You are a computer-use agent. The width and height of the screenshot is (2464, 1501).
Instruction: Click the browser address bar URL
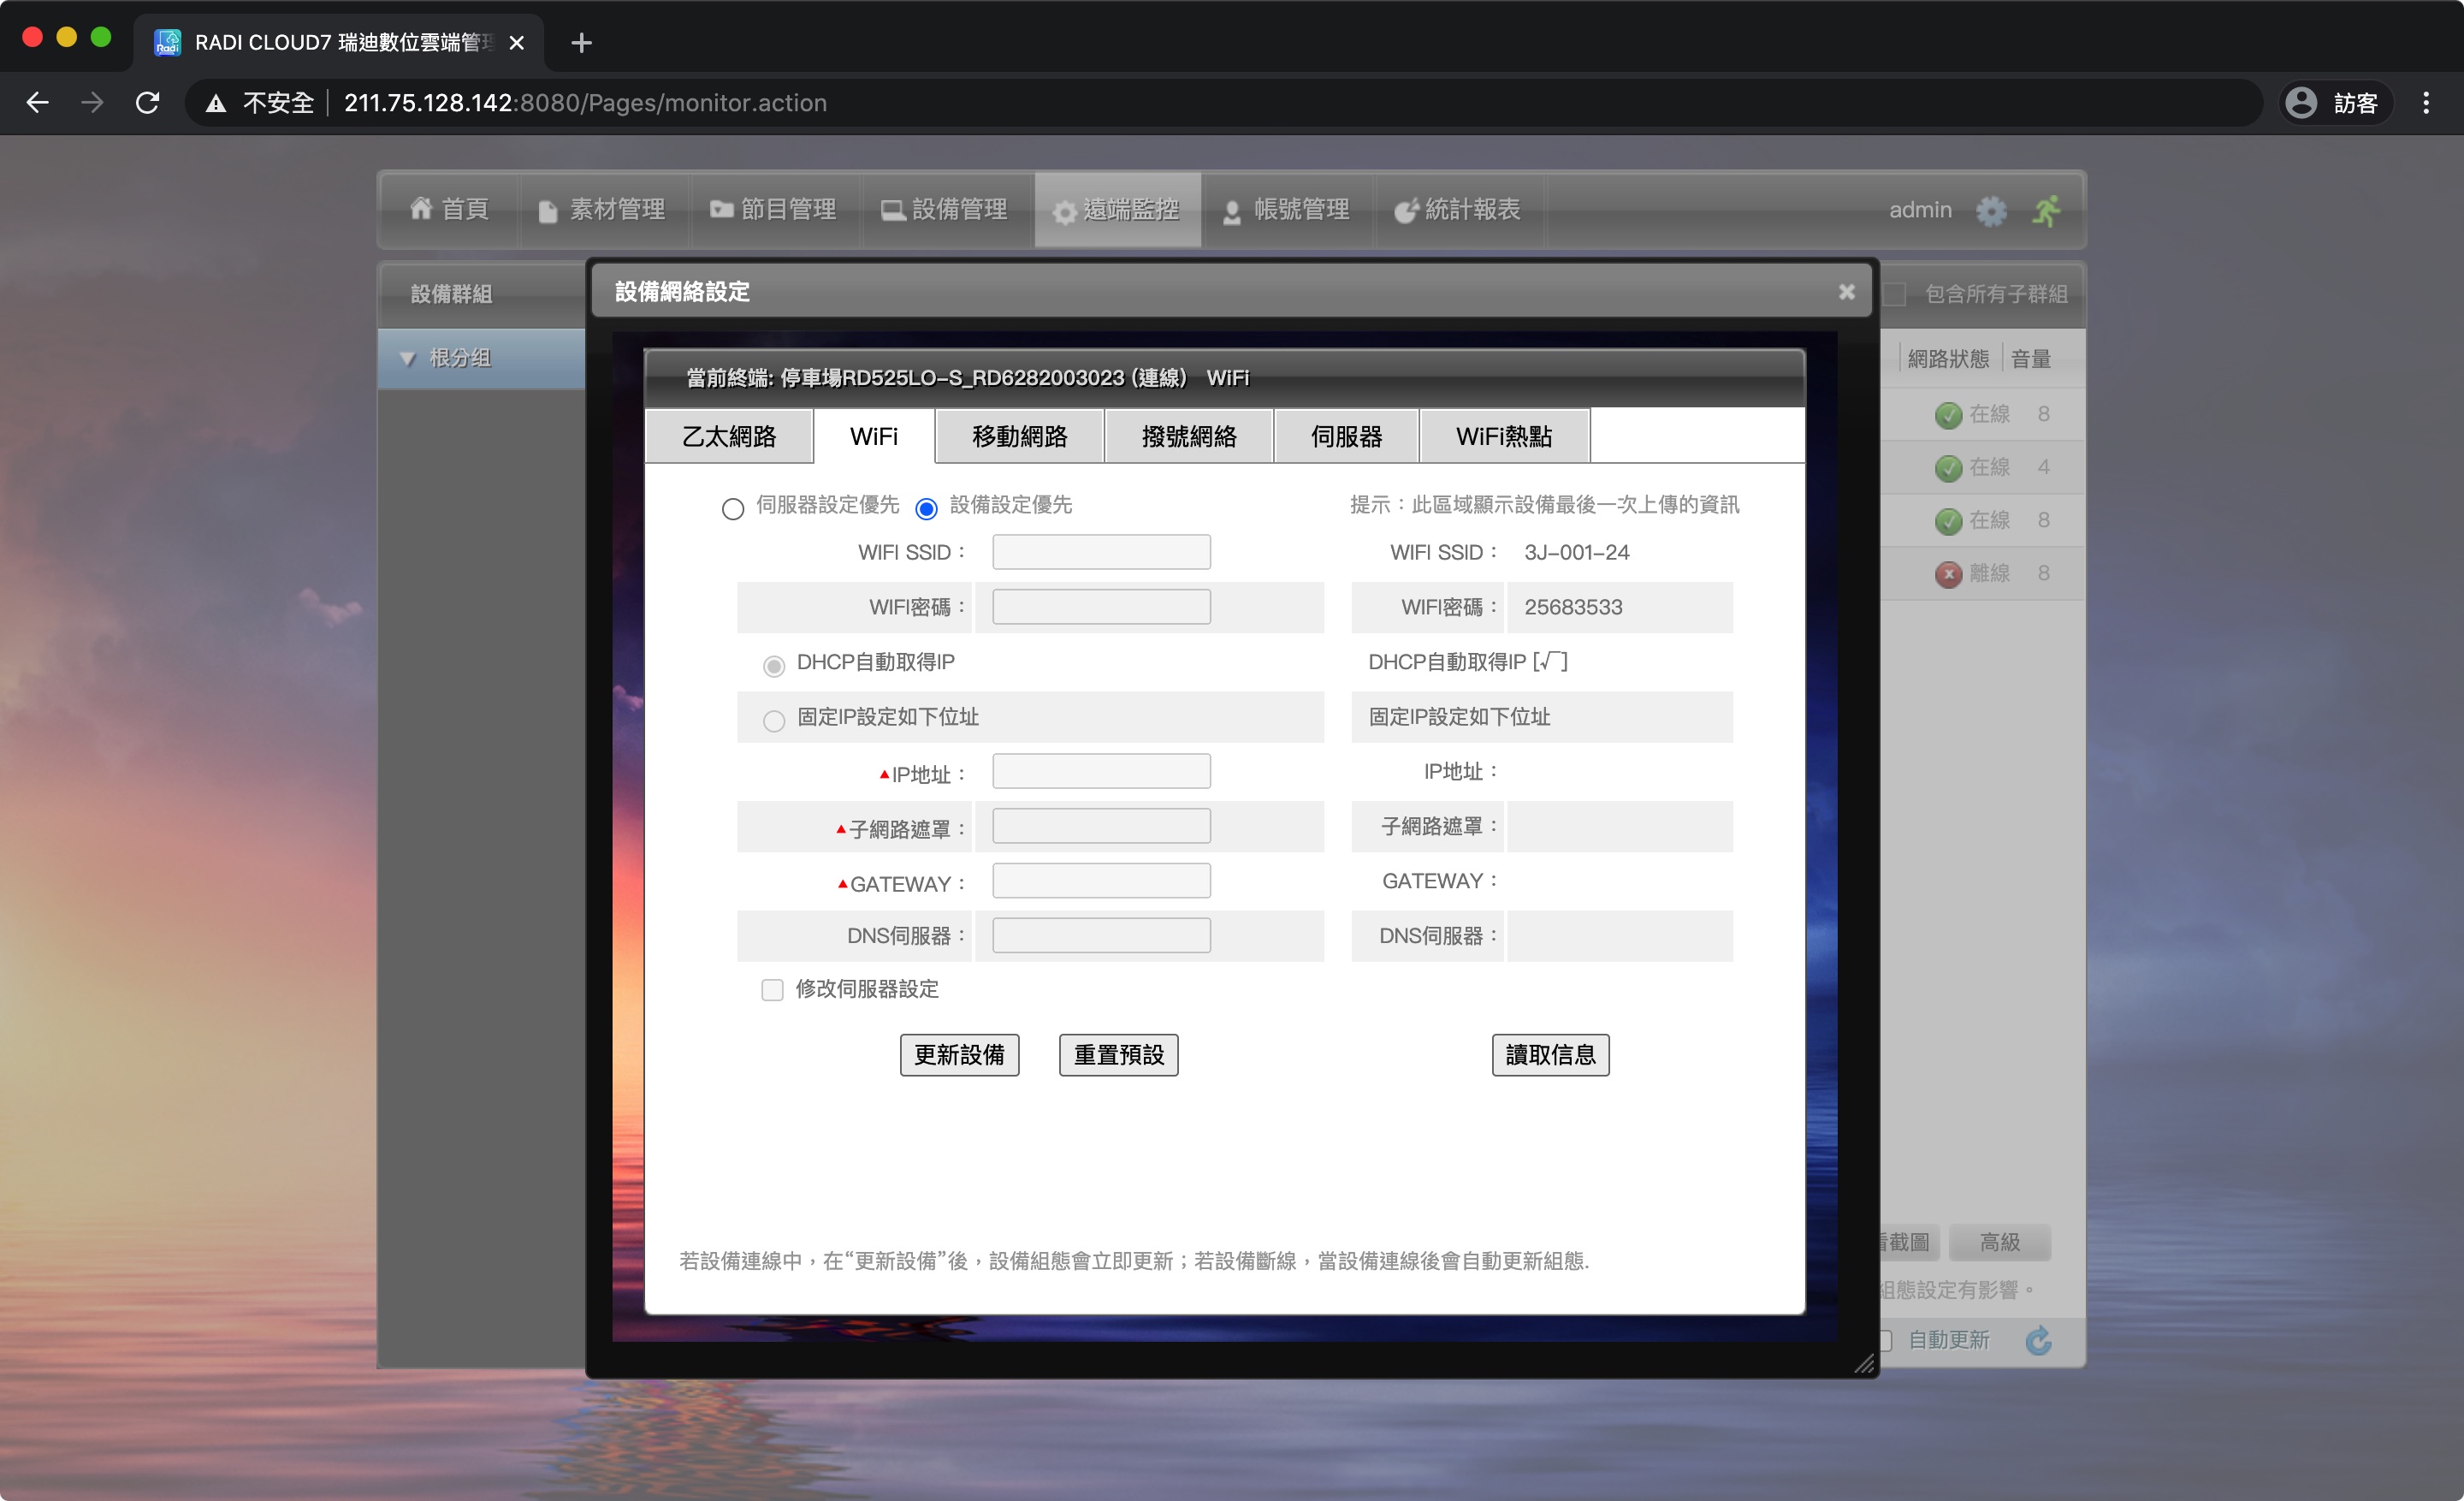tap(585, 103)
